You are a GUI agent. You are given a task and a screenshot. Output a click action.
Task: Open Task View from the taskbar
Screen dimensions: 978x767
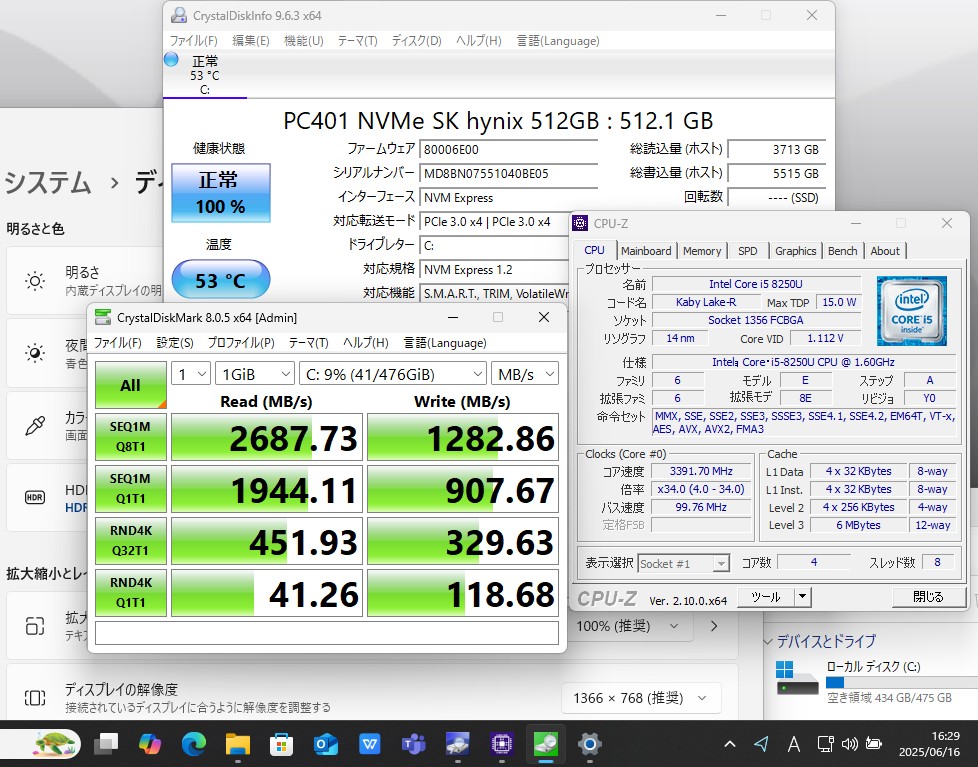[106, 743]
